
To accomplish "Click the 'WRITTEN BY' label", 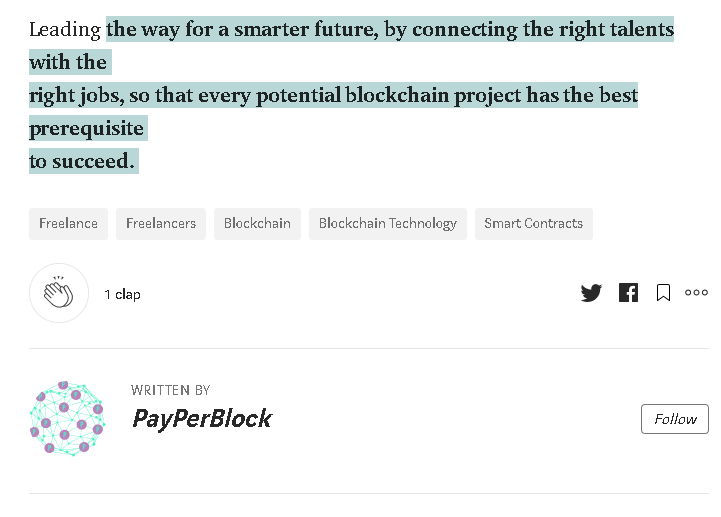I will tap(171, 391).
